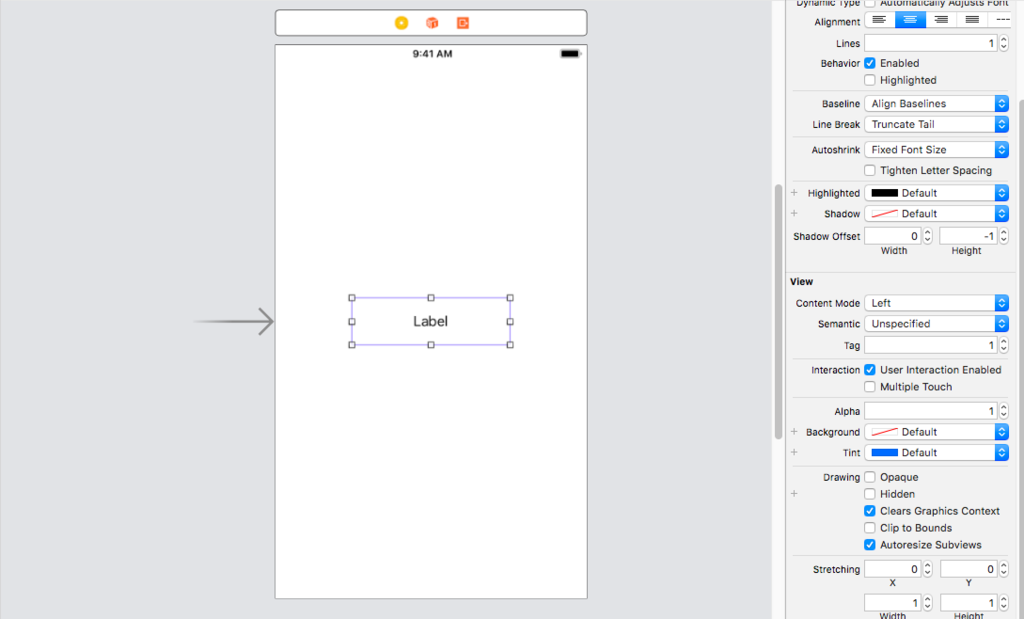
Task: Click the Stretching Y stepper
Action: (x=1004, y=569)
